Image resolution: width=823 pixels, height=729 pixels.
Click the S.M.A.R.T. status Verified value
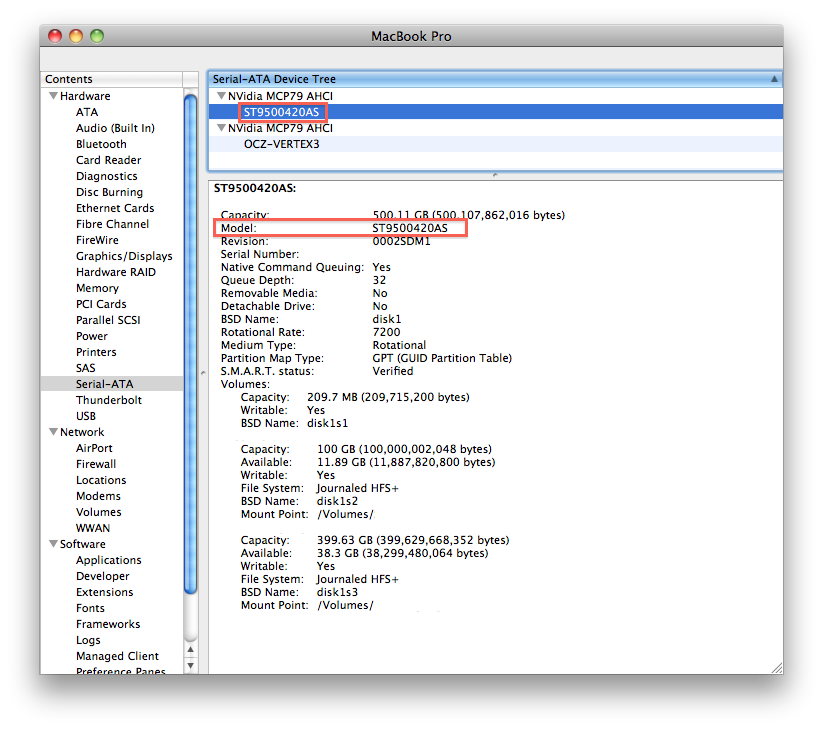[x=393, y=371]
